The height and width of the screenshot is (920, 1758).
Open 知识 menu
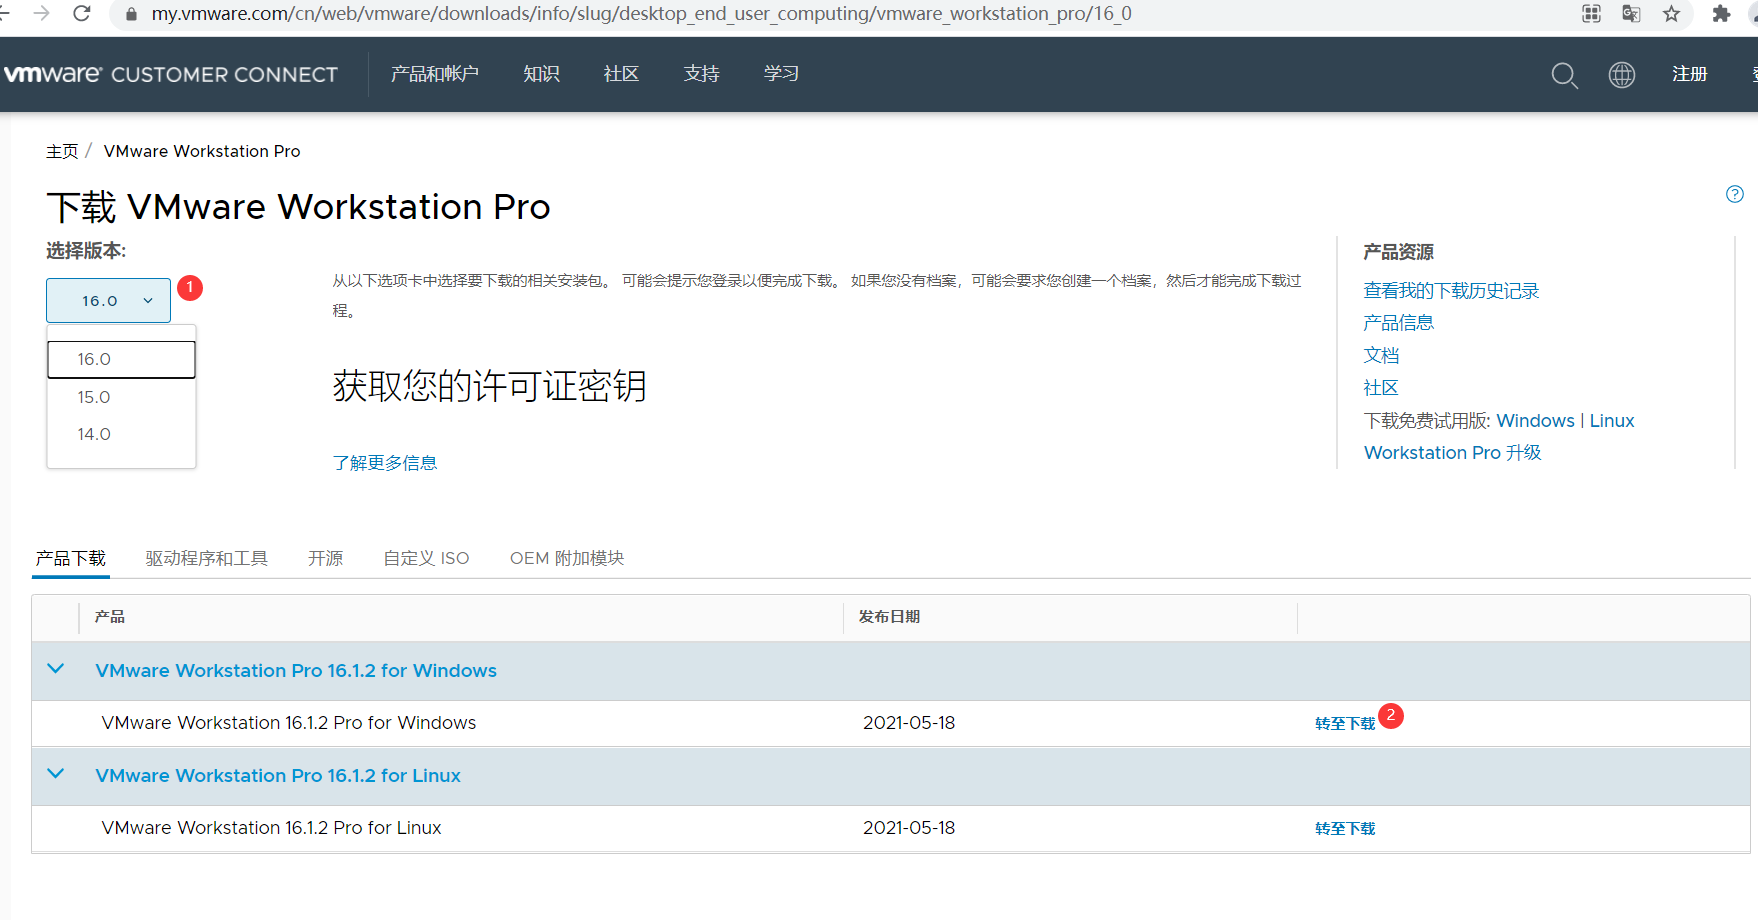(x=541, y=74)
